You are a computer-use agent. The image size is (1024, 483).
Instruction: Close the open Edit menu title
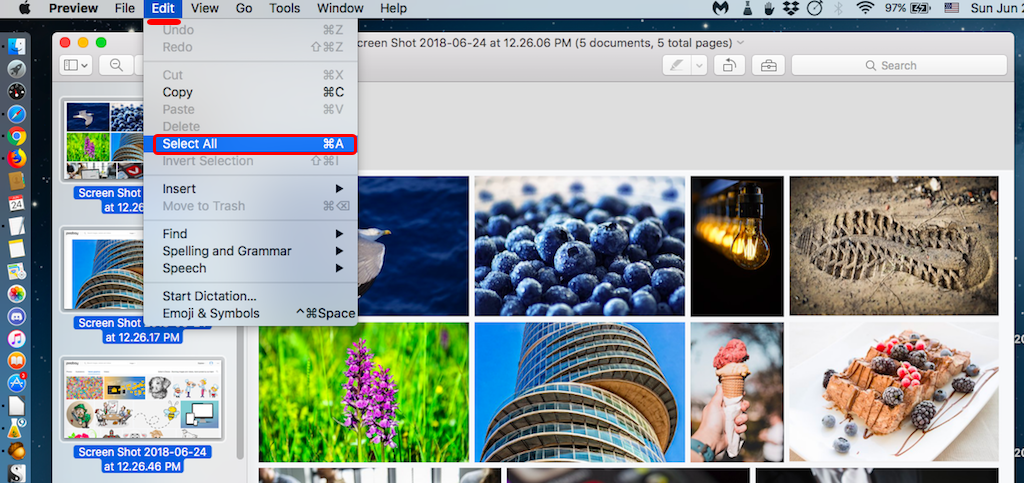coord(163,8)
